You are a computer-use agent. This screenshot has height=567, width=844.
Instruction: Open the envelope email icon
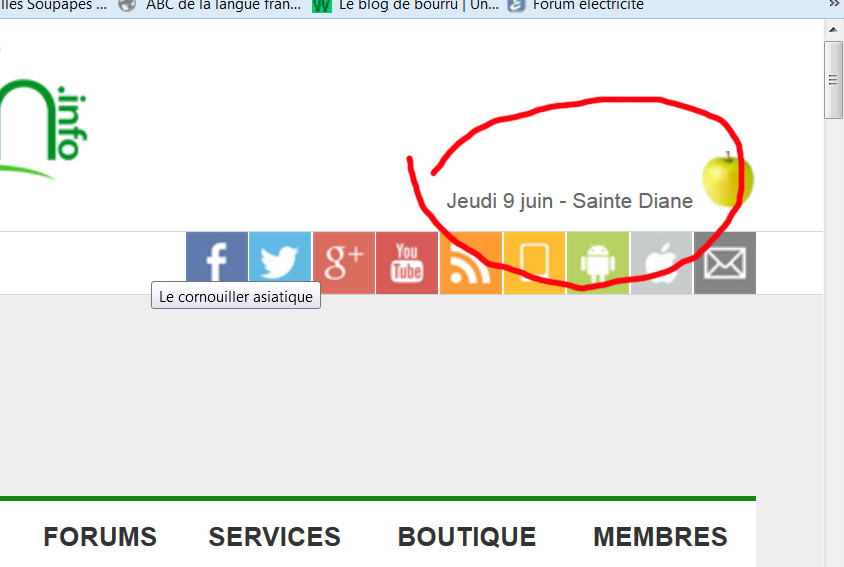pos(724,263)
